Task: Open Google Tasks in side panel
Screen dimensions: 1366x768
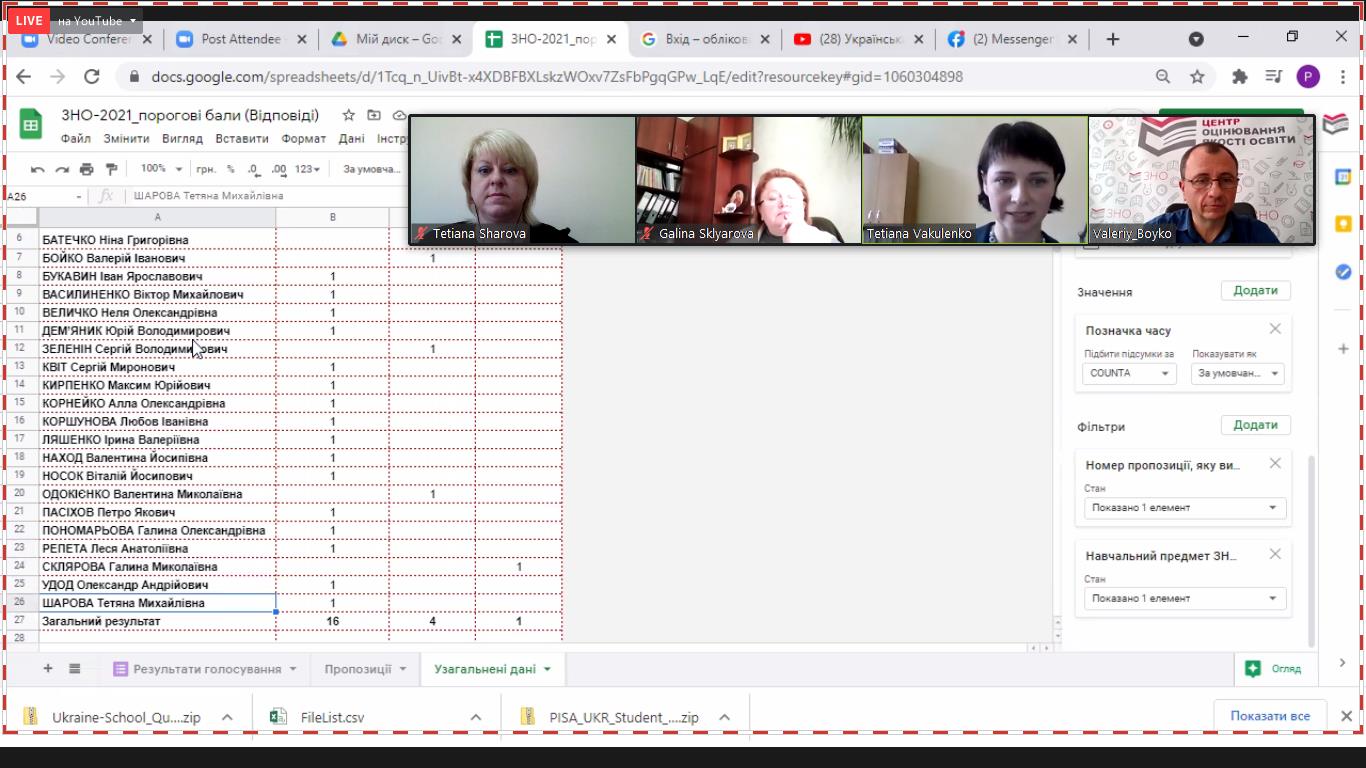Action: pos(1343,272)
